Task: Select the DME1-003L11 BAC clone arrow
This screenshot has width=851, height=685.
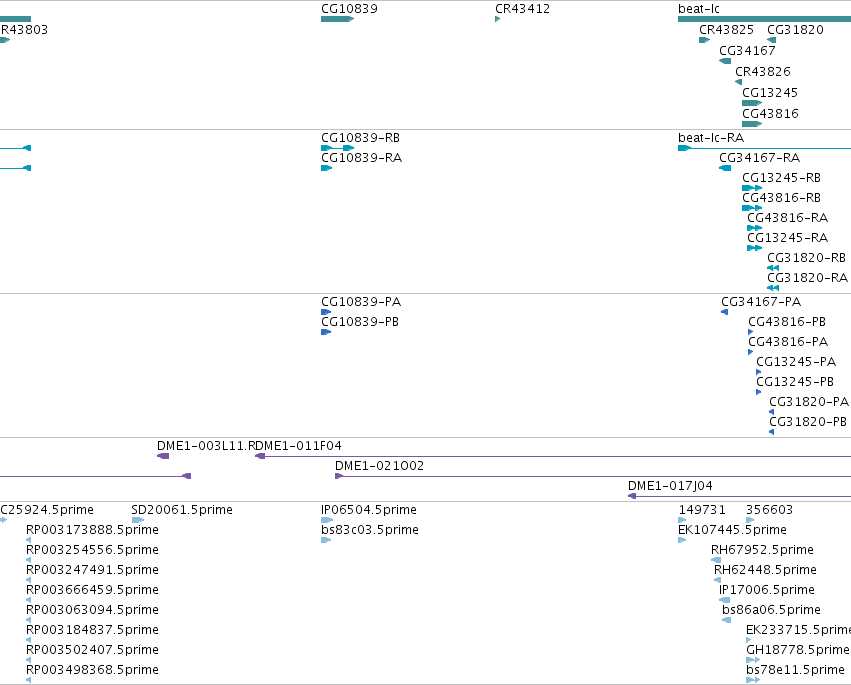Action: [163, 456]
